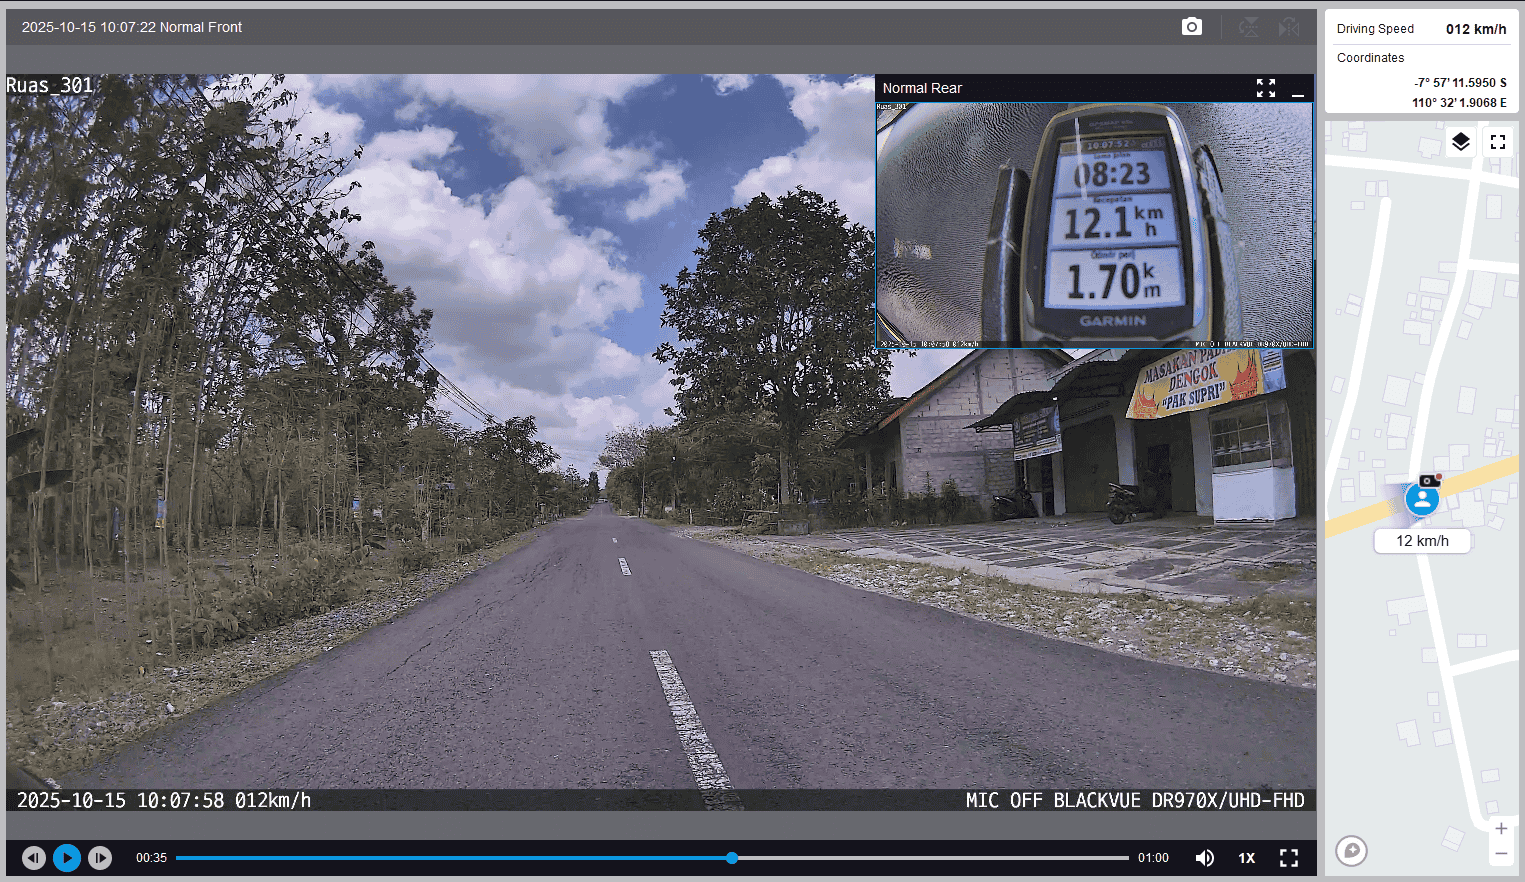Flip the video vertically
1525x882 pixels.
point(1249,27)
